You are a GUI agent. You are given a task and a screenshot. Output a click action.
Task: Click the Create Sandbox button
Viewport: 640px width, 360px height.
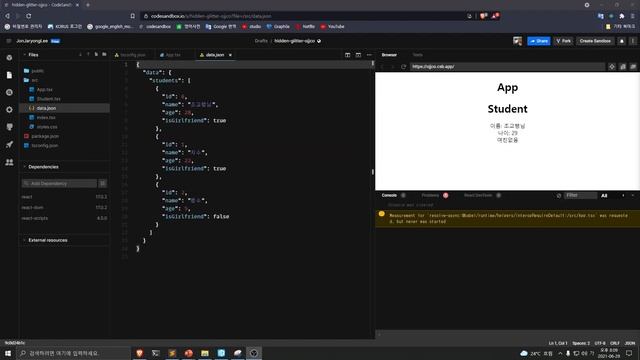click(595, 41)
